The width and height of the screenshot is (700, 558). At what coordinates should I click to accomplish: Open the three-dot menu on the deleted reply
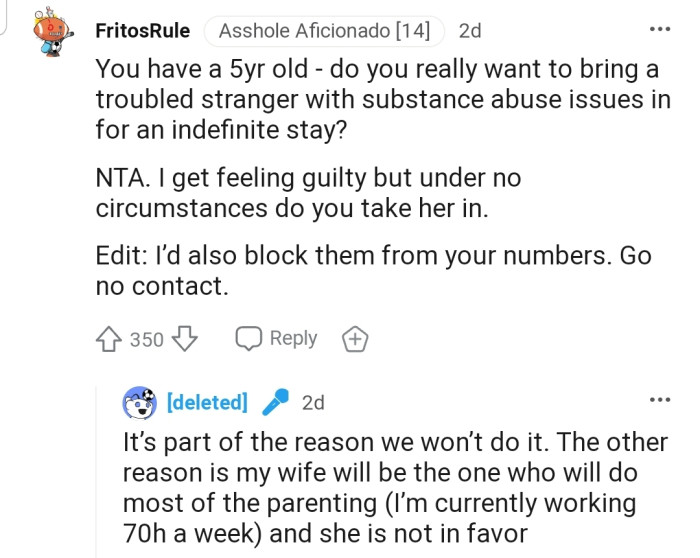pyautogui.click(x=659, y=401)
